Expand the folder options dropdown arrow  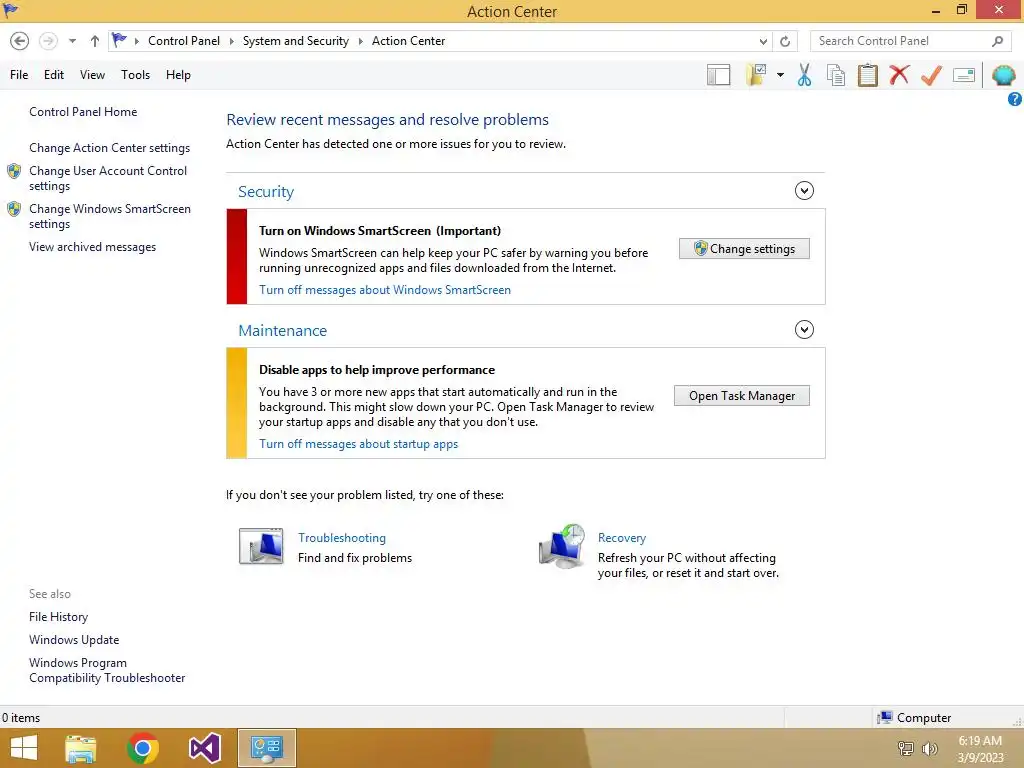point(780,75)
